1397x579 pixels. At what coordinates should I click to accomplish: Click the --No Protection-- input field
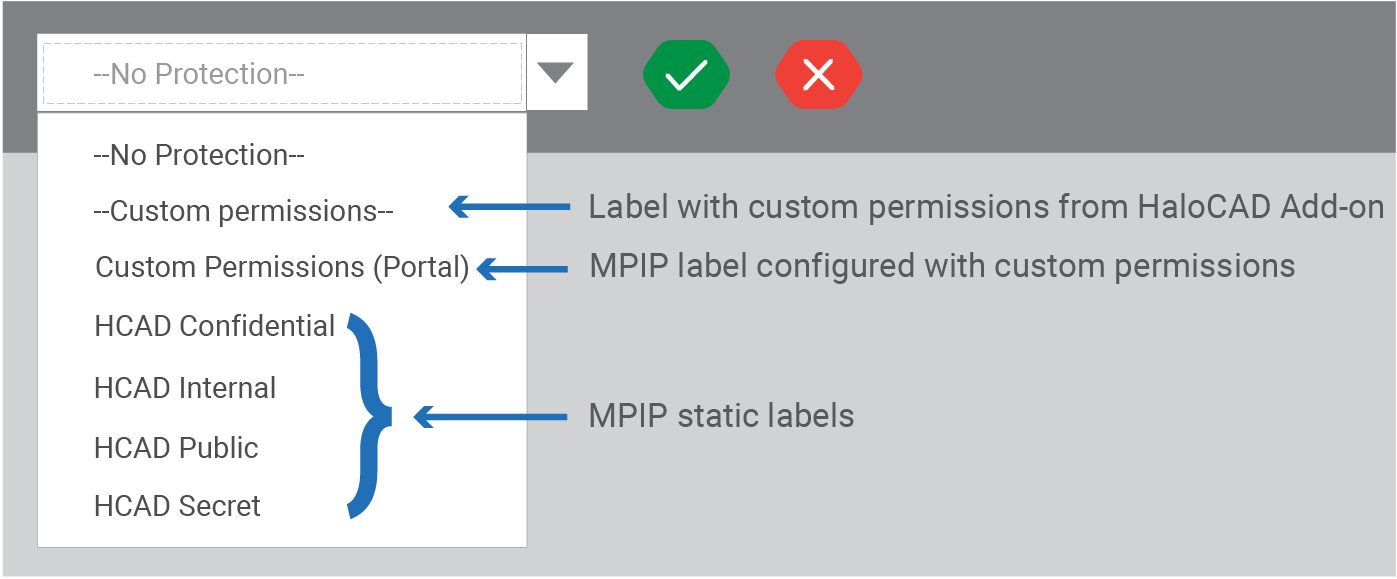(x=281, y=71)
